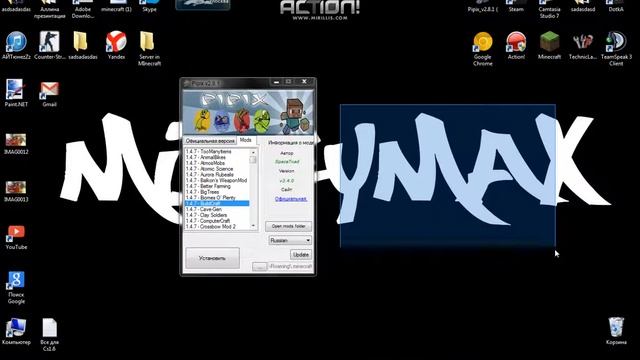Select '1.4.7 - Clay Soldiers' in mod list

coord(217,215)
